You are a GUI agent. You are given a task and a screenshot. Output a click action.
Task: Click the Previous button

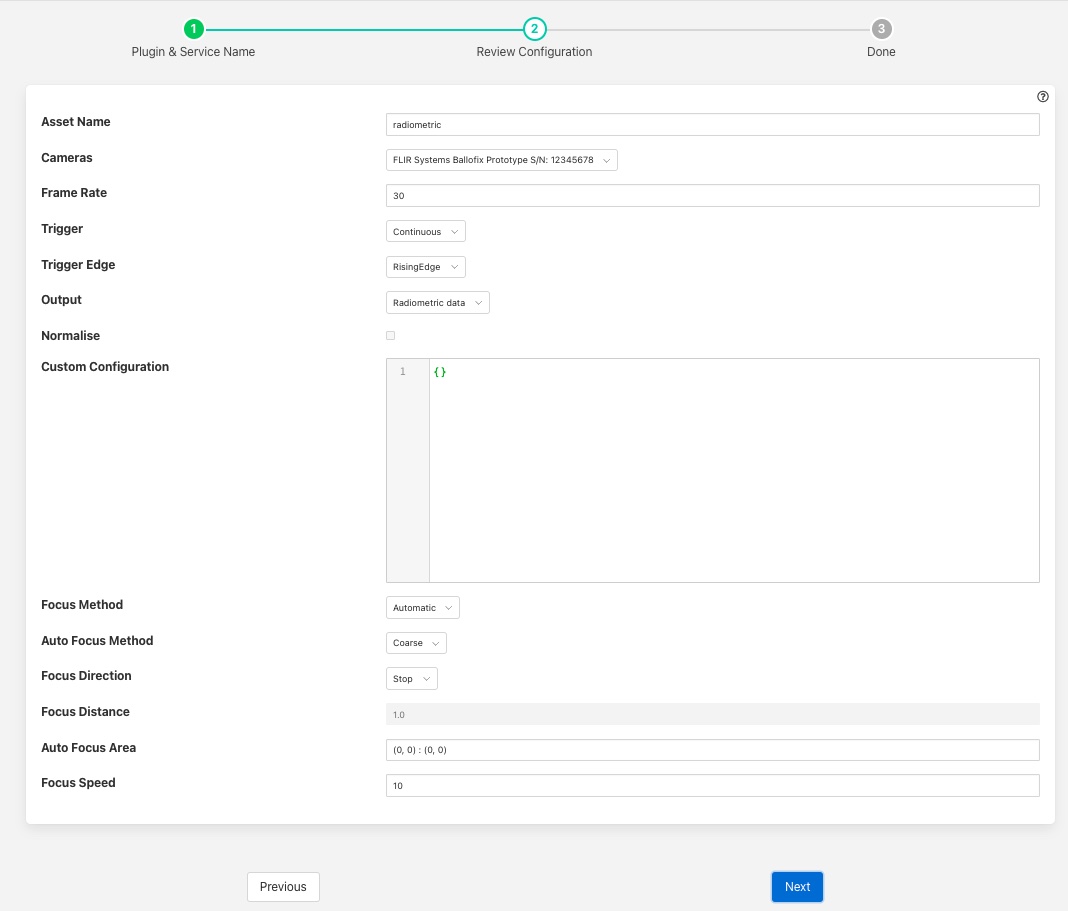point(283,887)
